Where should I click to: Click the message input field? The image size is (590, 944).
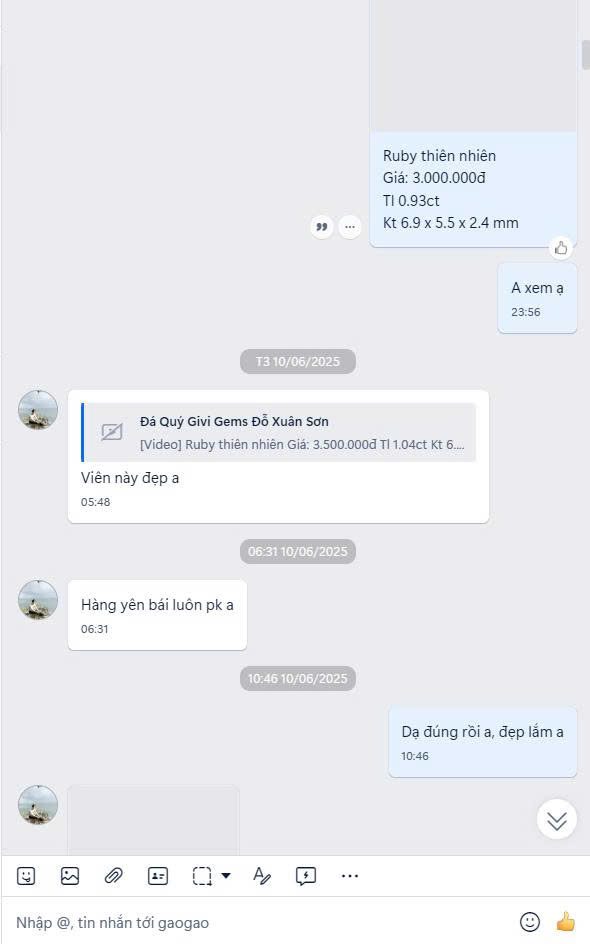click(x=259, y=922)
